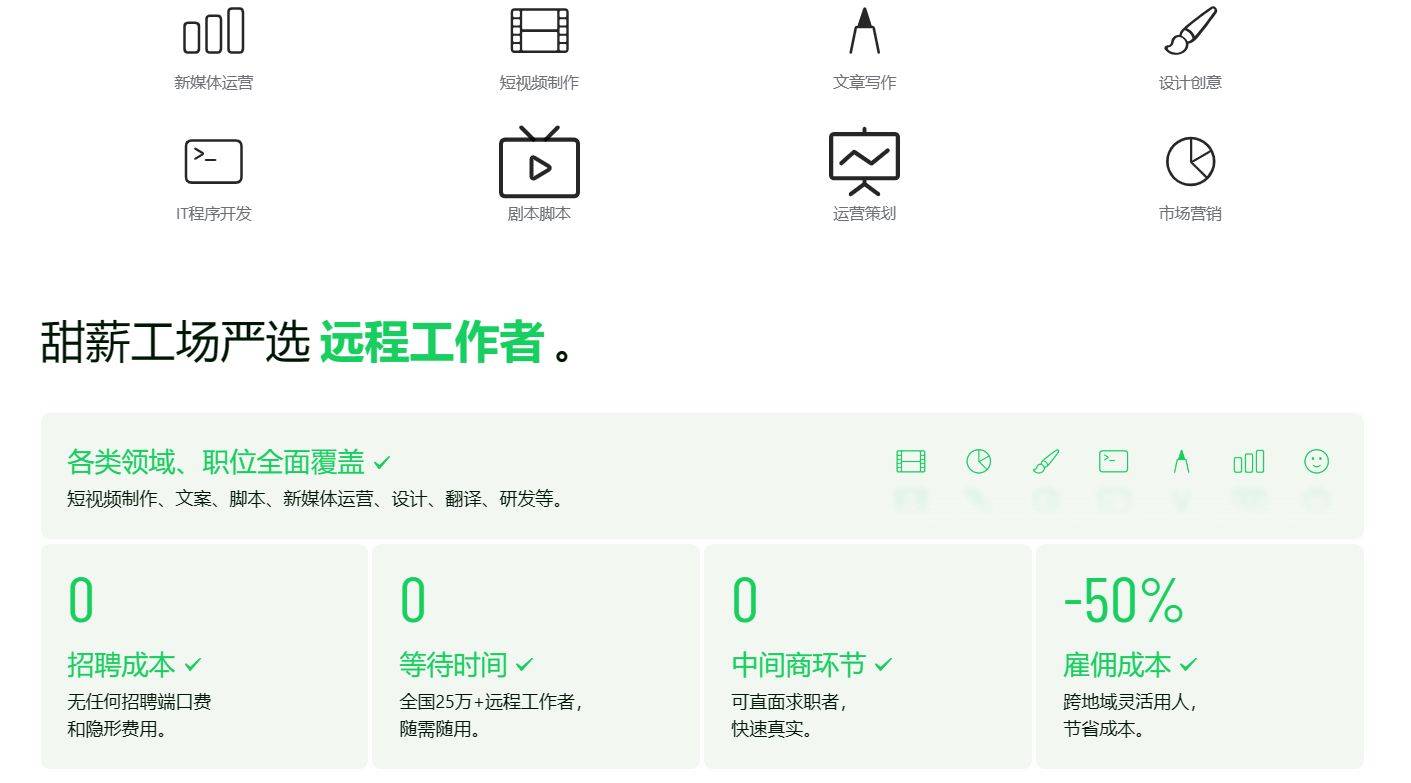
Task: Click checkmark beside 招聘成本
Action: [193, 664]
